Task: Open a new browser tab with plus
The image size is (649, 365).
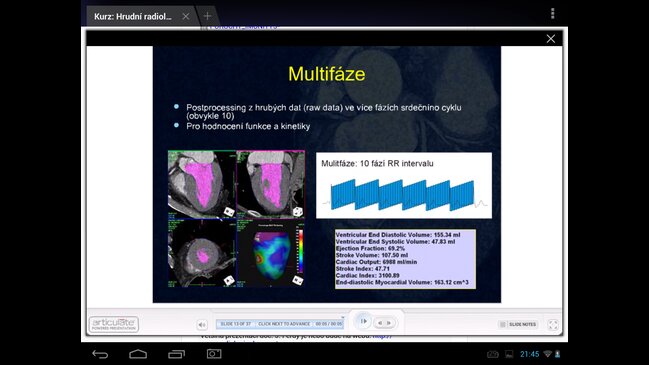Action: (207, 16)
